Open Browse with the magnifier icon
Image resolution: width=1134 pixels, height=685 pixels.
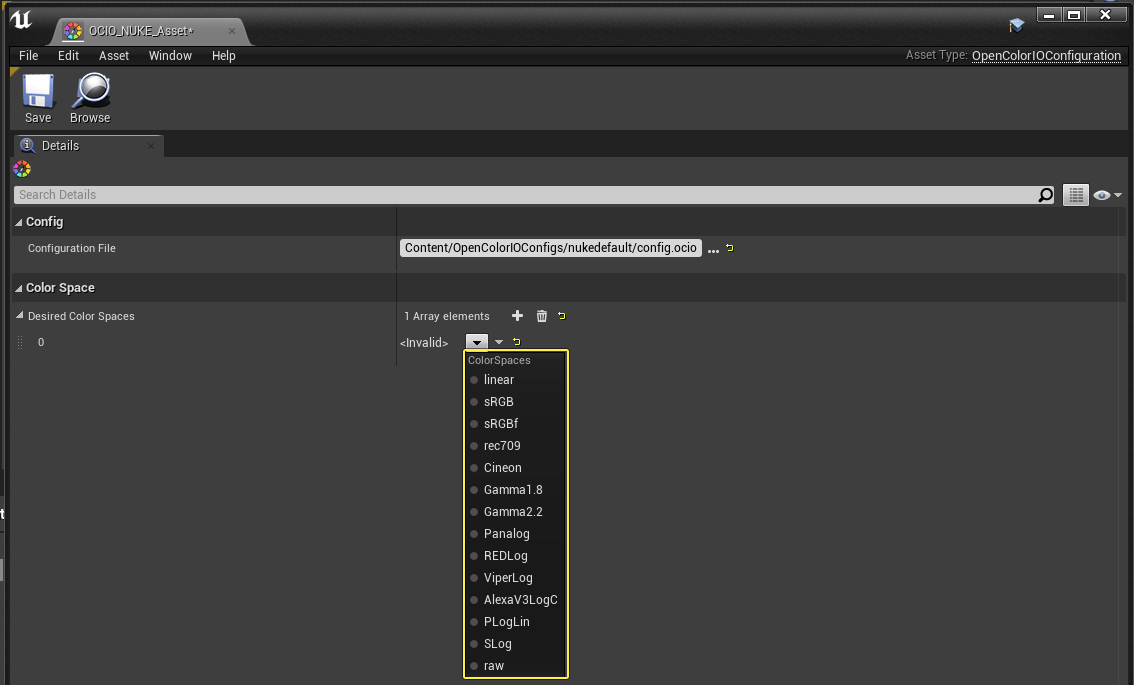pyautogui.click(x=91, y=92)
